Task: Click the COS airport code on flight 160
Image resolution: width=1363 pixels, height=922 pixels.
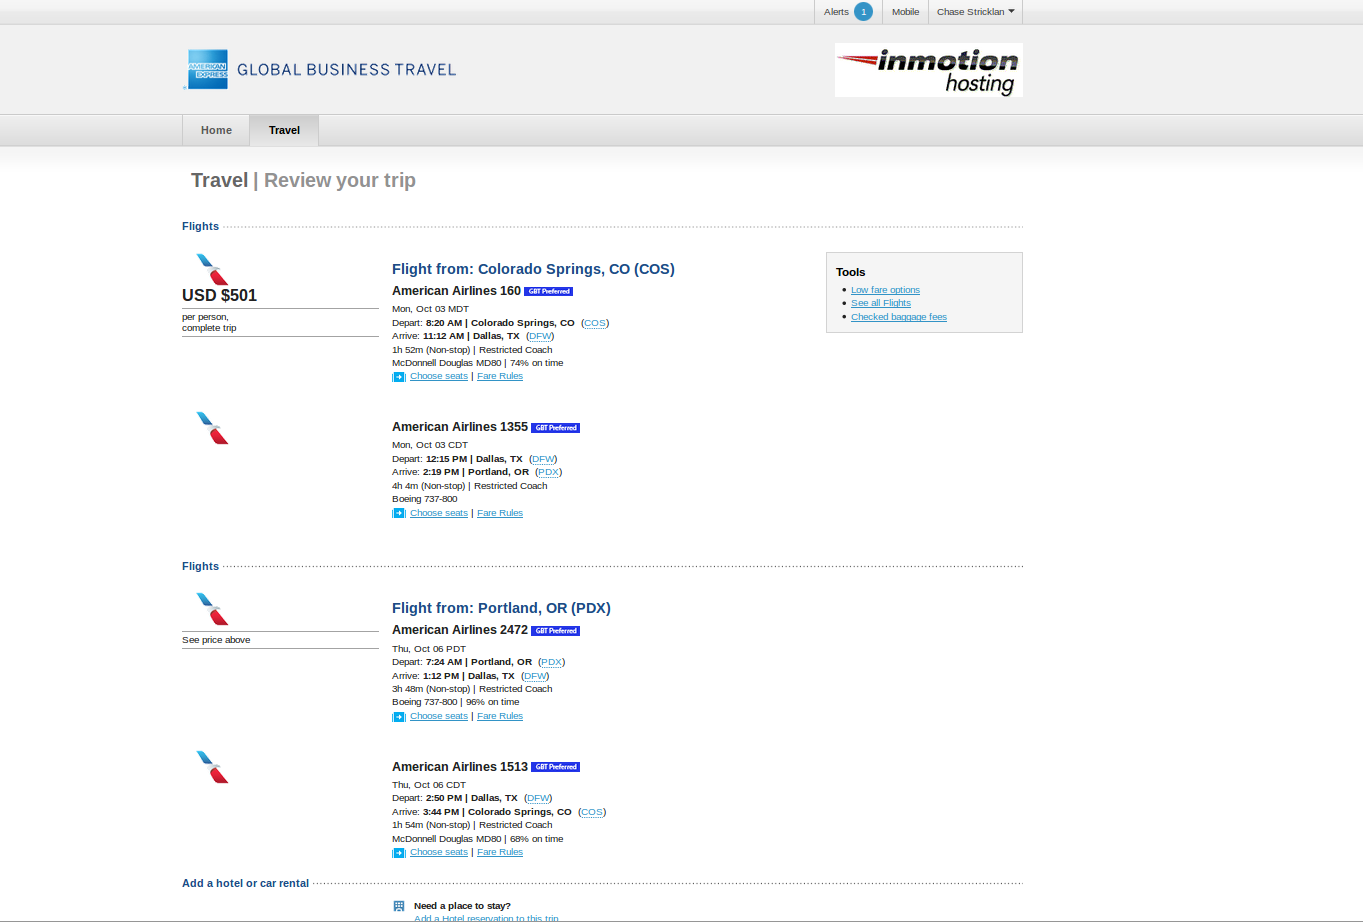Action: (x=595, y=323)
